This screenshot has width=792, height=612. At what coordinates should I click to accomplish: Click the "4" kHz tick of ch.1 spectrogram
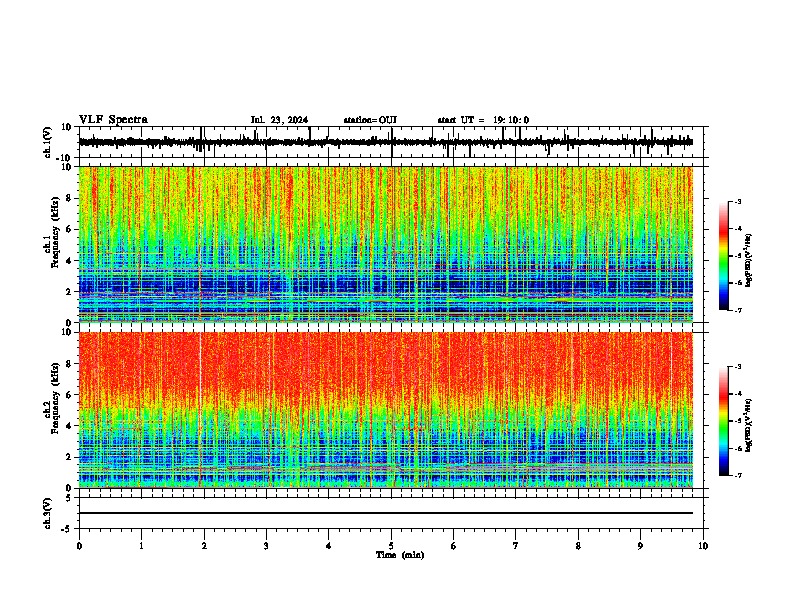coord(70,261)
